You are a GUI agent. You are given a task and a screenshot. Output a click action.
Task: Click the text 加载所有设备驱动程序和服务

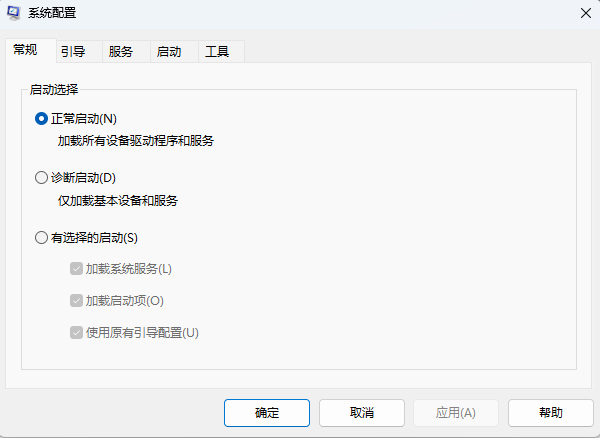click(136, 141)
